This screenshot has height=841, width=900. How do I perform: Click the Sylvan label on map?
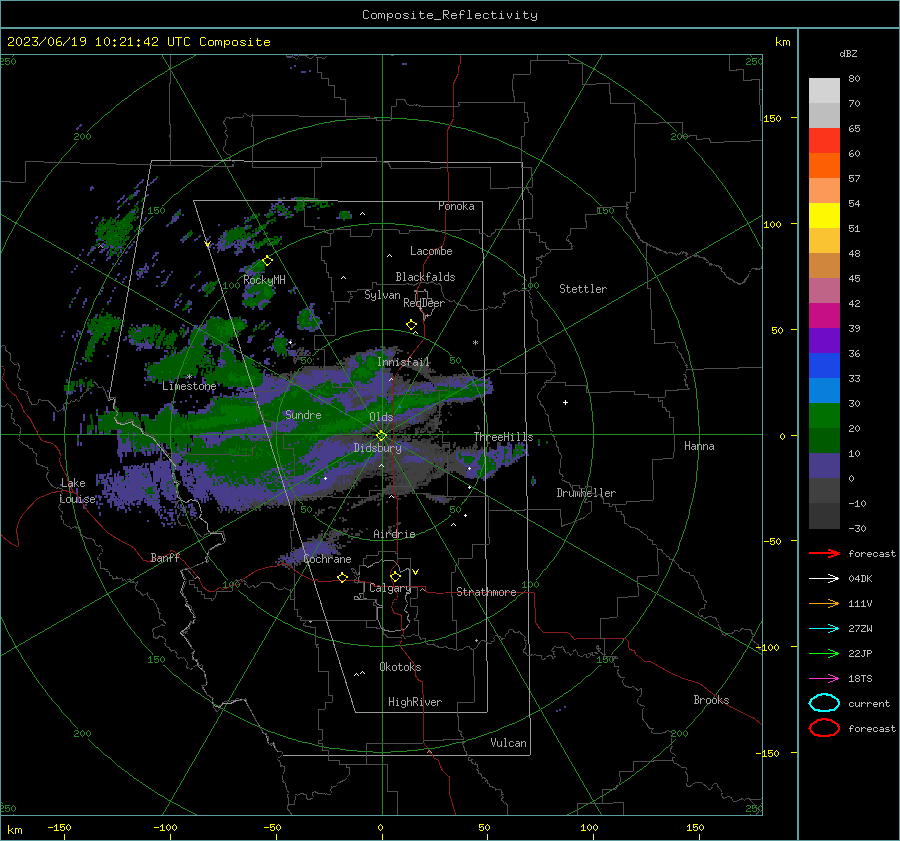(382, 295)
